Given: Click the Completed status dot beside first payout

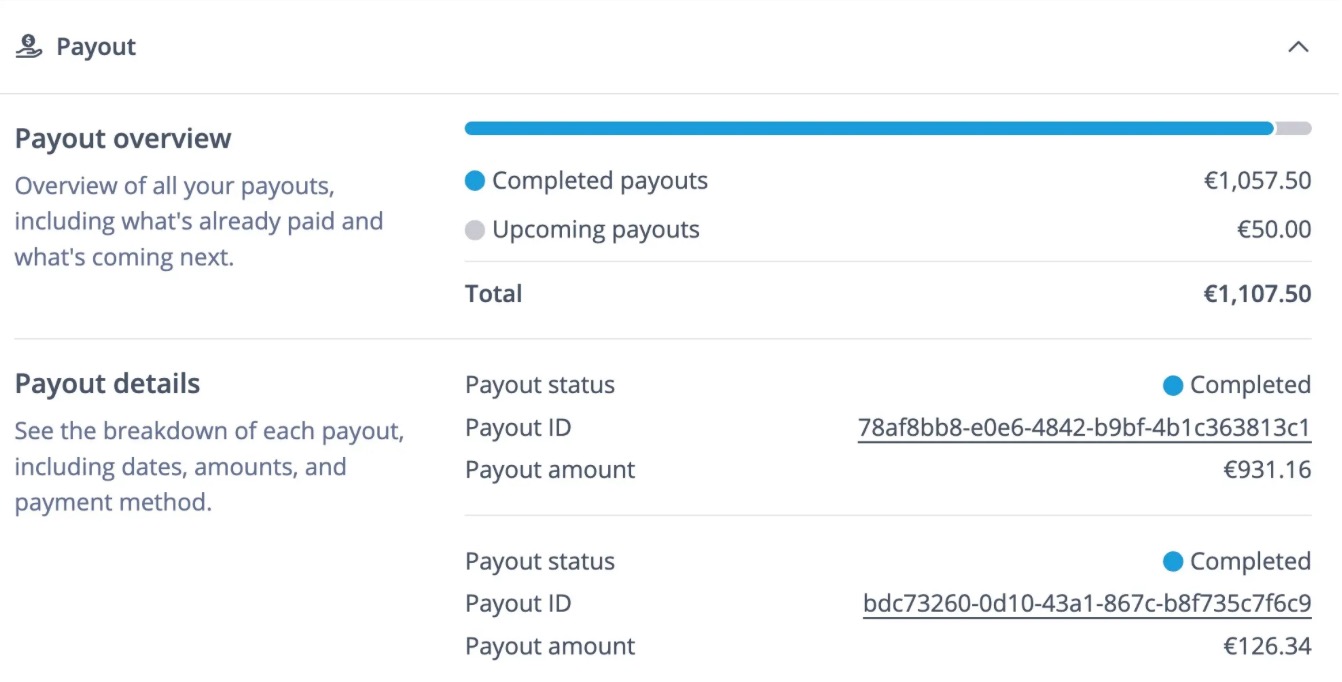Looking at the screenshot, I should [1175, 384].
